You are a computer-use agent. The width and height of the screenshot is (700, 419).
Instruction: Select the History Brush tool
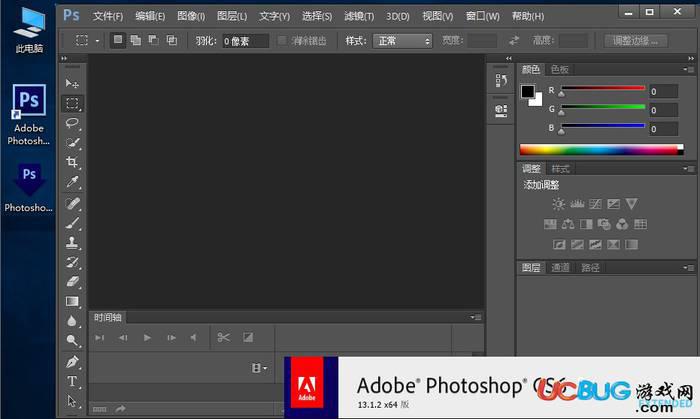[72, 262]
